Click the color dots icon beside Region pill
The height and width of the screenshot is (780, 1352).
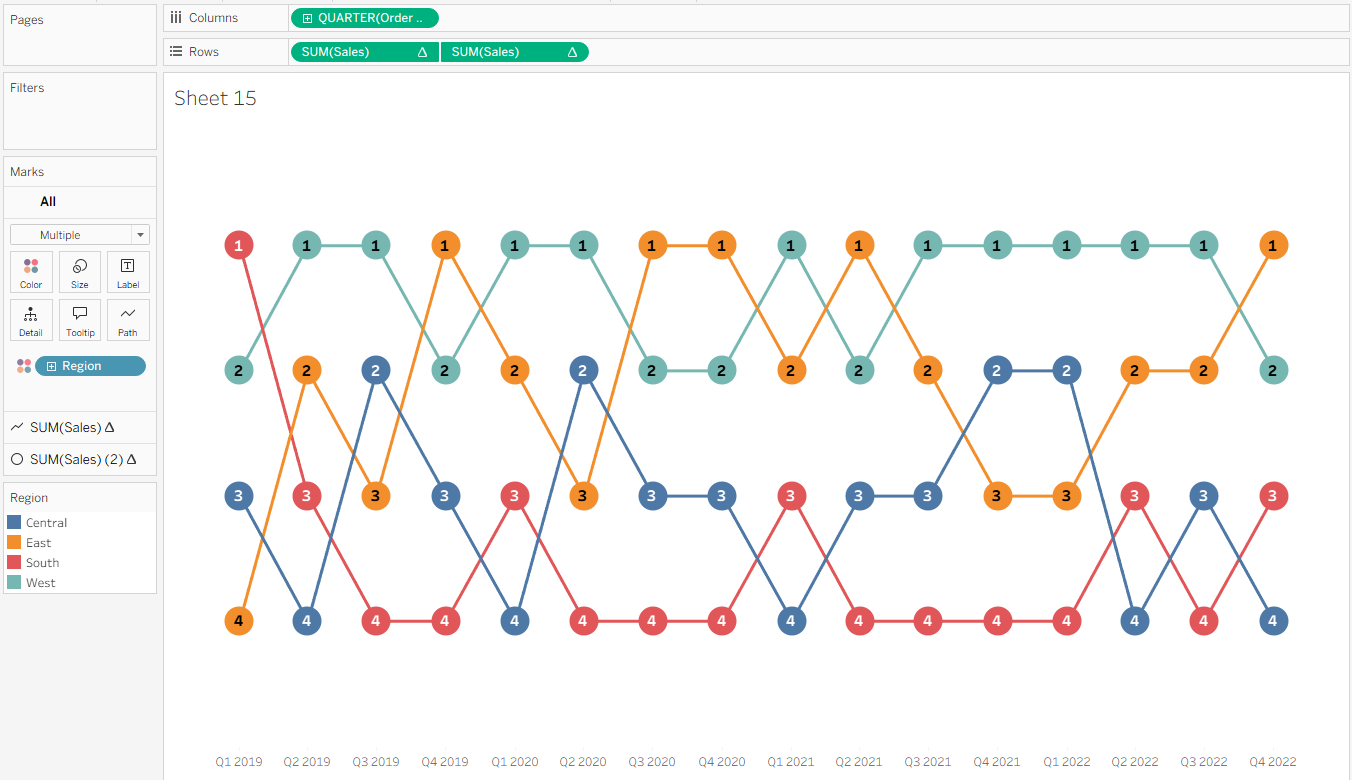24,366
